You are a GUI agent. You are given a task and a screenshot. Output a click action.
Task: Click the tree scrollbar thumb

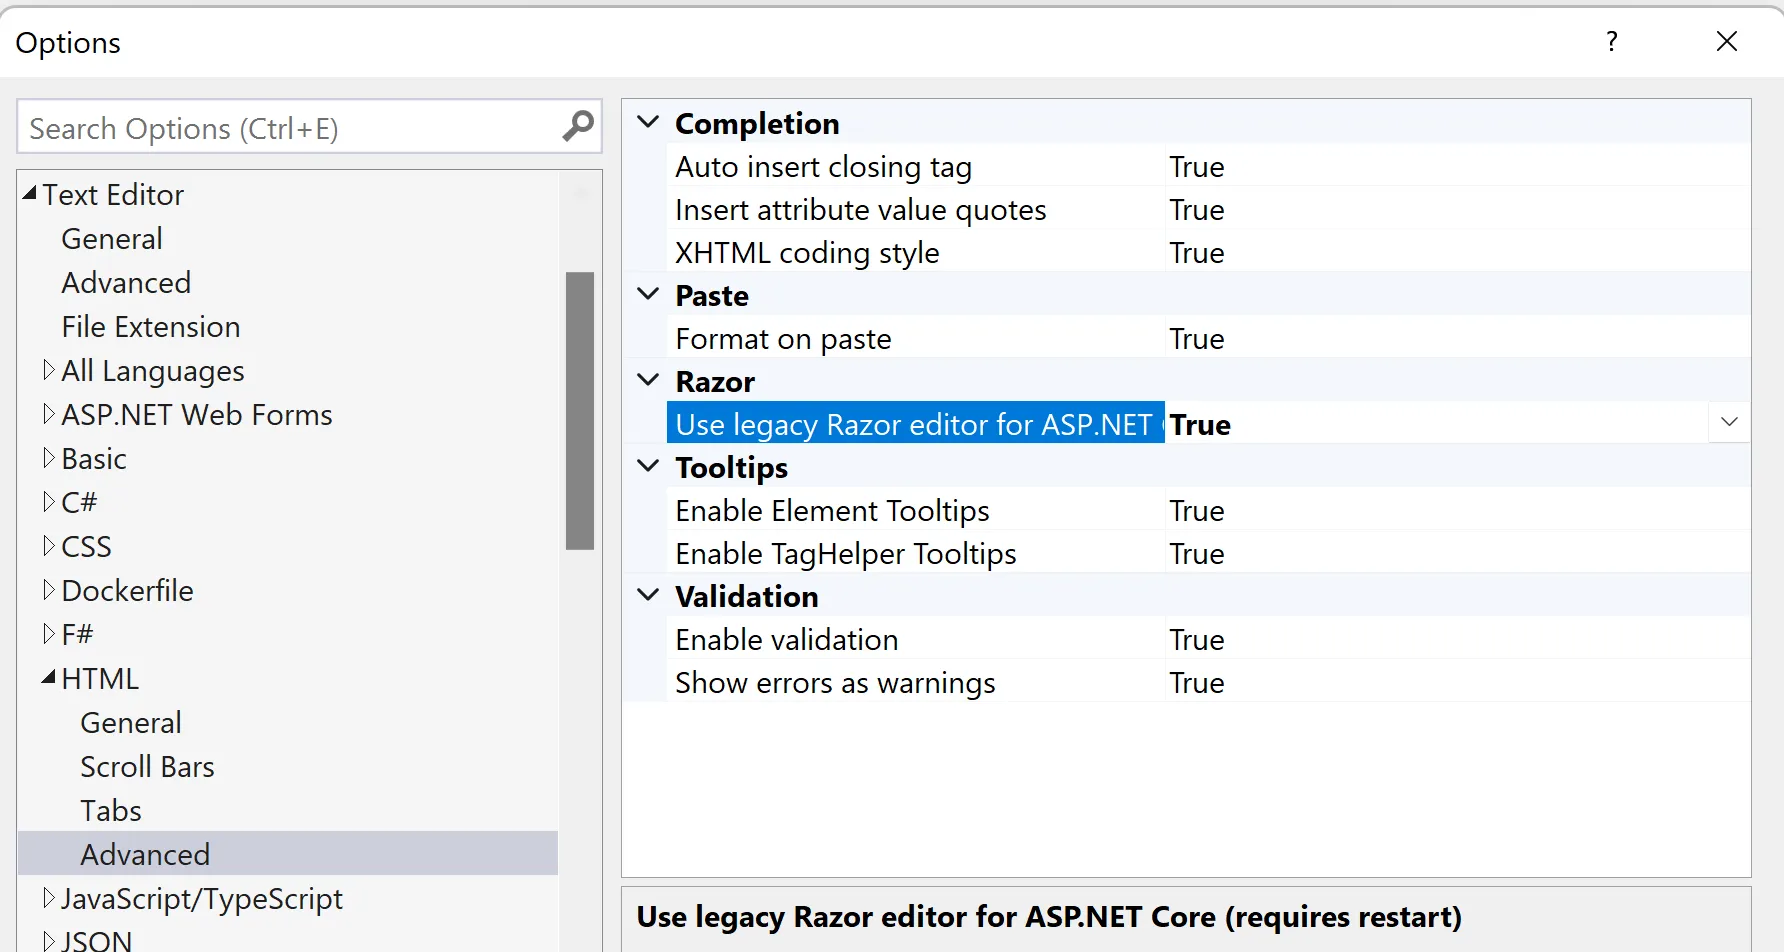[580, 410]
